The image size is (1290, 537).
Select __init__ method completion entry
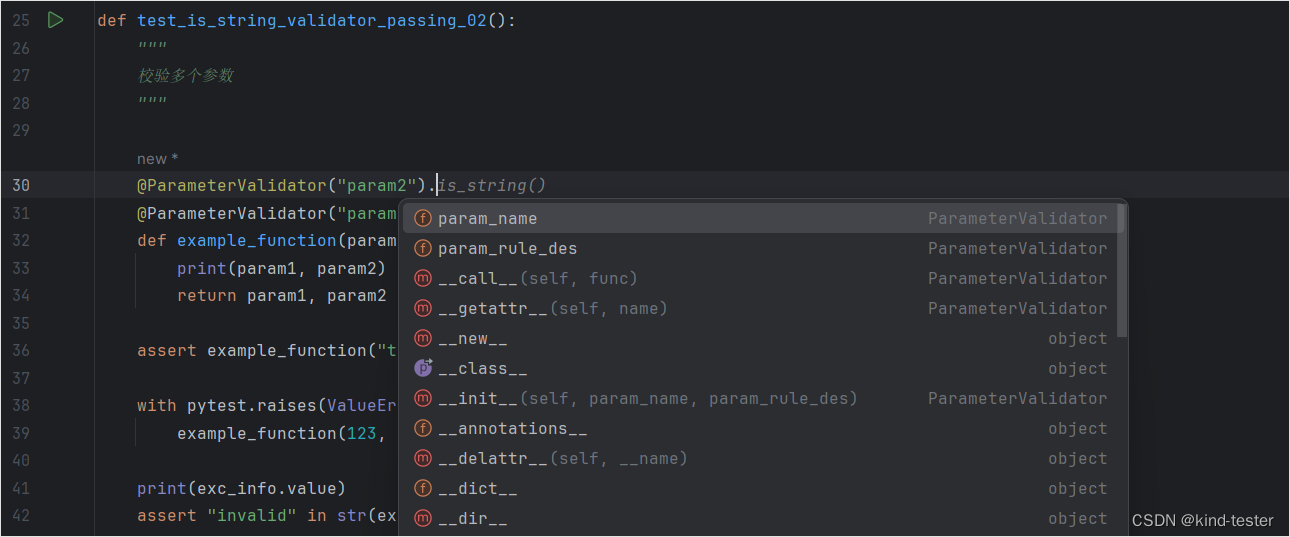pos(763,398)
